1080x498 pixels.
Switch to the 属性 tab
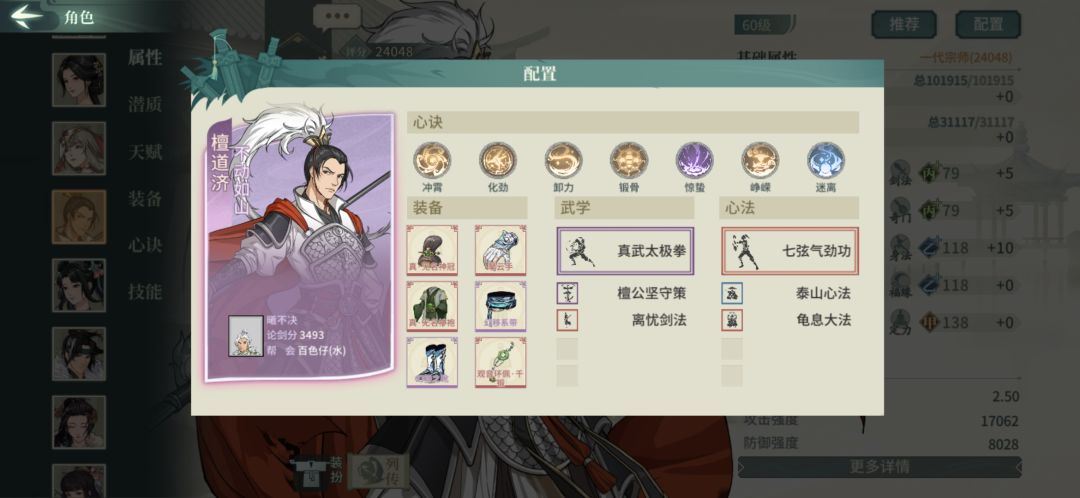(x=145, y=58)
